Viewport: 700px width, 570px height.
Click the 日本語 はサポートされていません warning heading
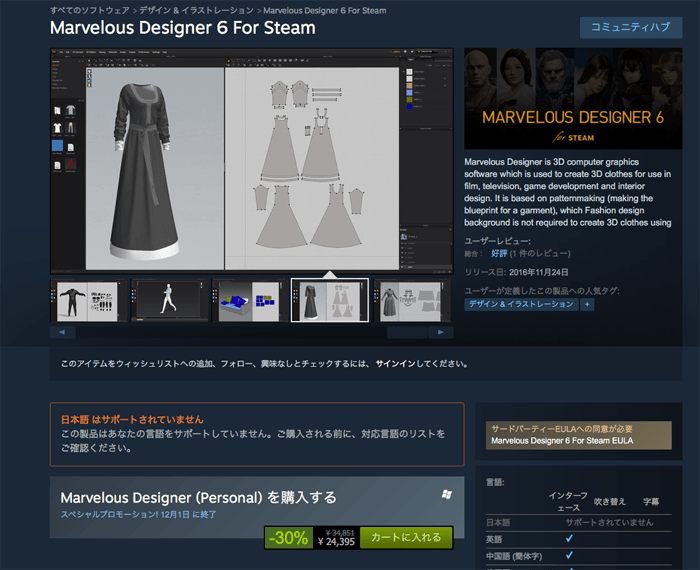(x=132, y=420)
